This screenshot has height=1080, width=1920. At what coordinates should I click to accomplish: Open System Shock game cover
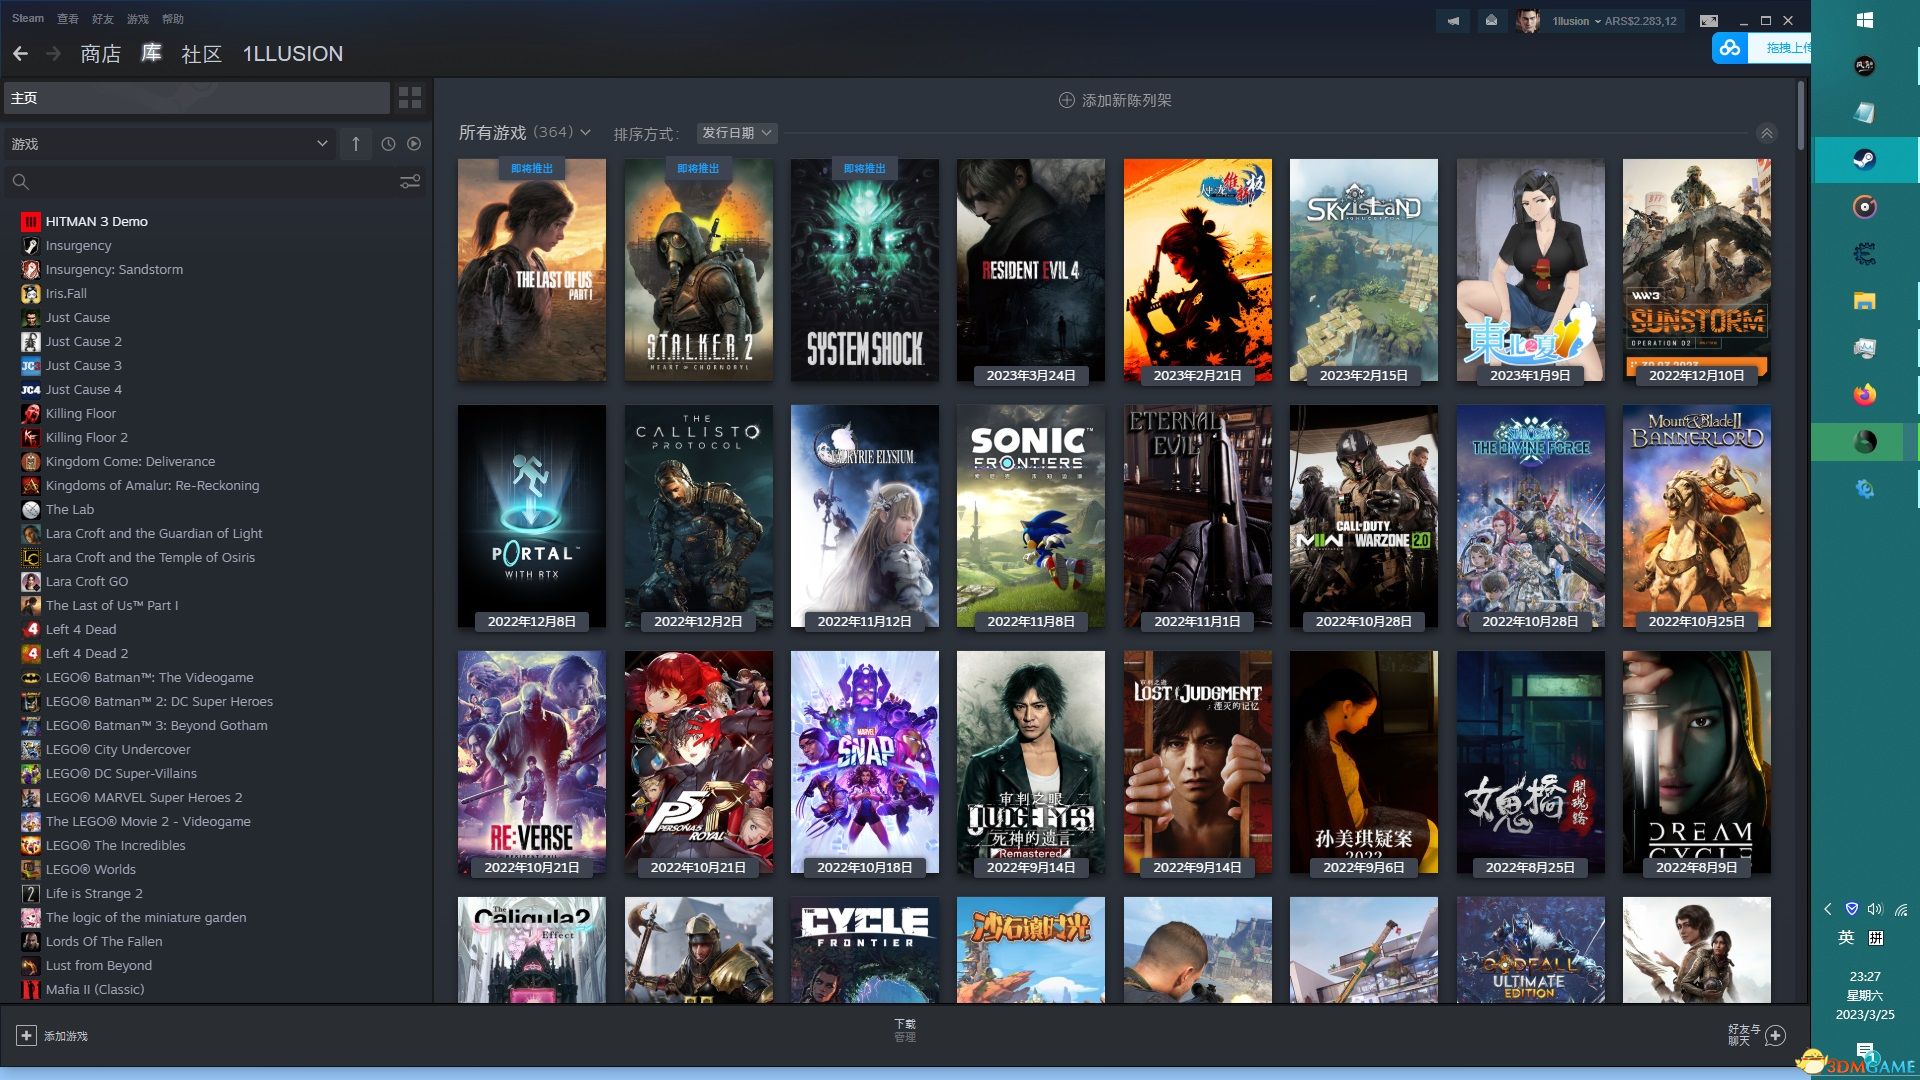[865, 270]
